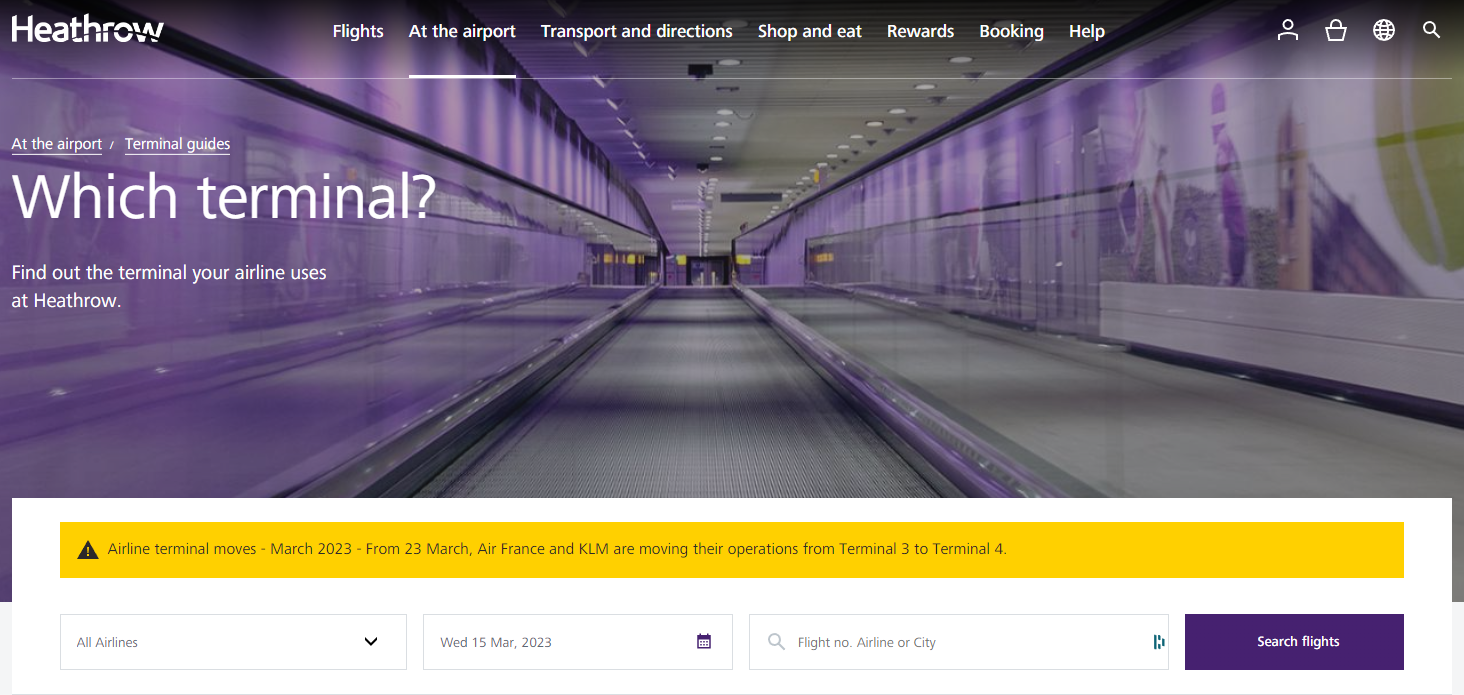This screenshot has height=695, width=1464.
Task: Select the magnifier inside the flight number field
Action: coord(776,642)
